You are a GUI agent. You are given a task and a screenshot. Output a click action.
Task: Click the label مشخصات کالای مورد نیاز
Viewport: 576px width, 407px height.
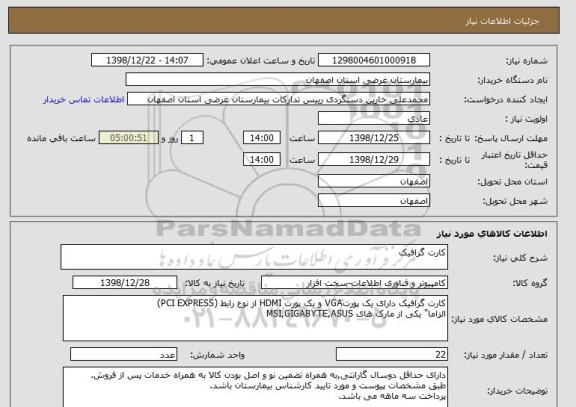tap(500, 319)
